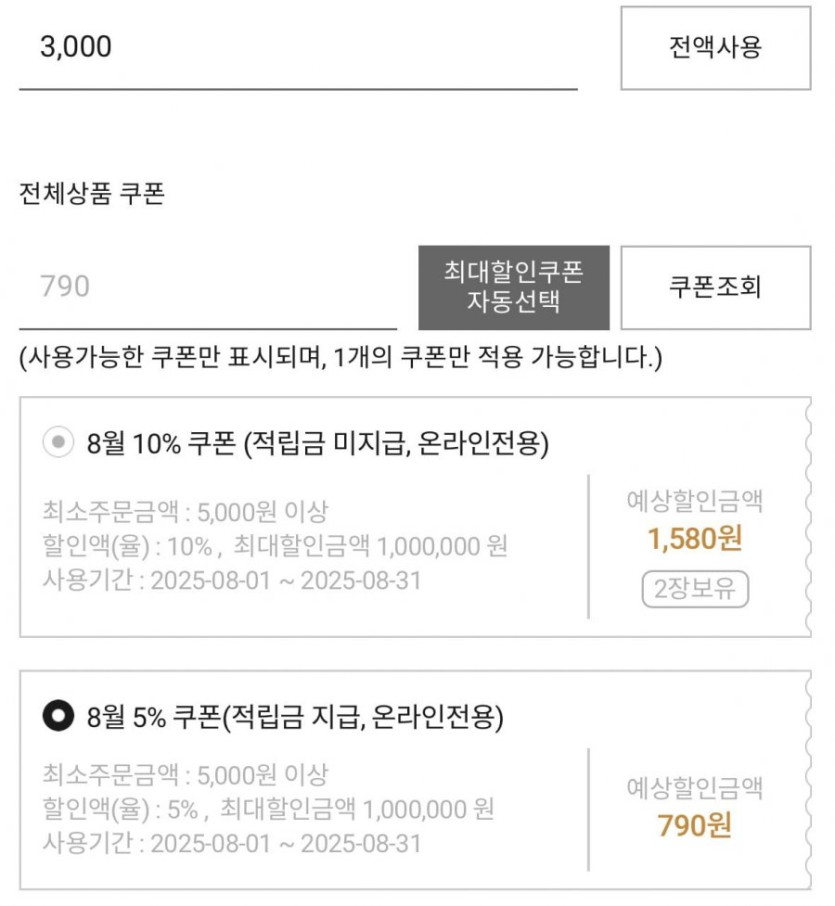Select the 8월 10% 쿠폰 radio button
Viewport: 835px width, 906px height.
click(59, 443)
